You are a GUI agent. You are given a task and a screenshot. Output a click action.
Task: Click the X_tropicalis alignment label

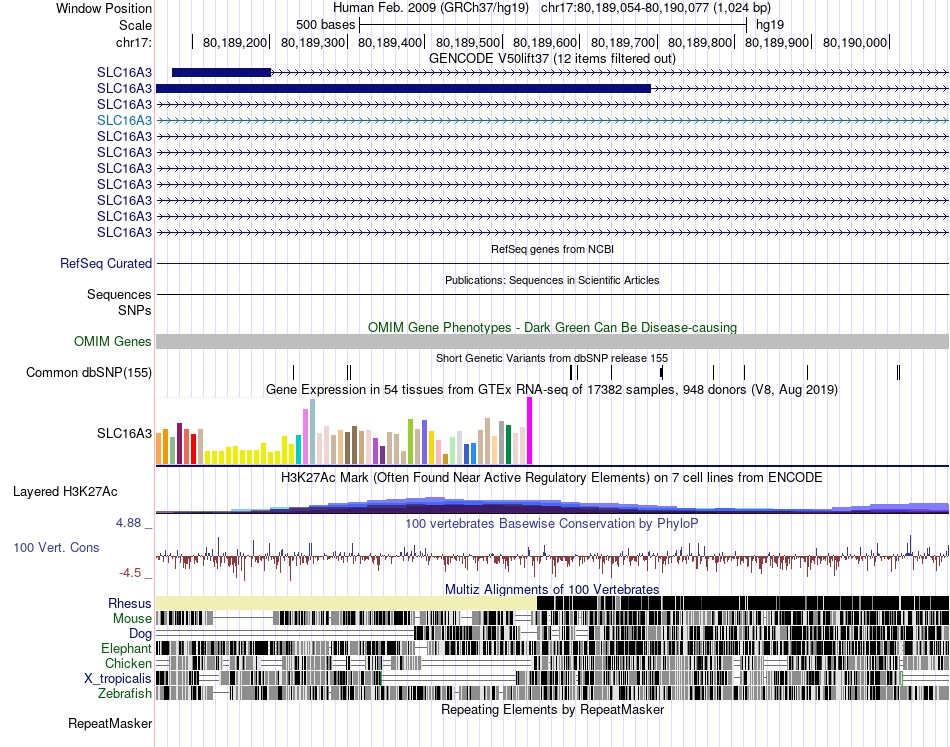[x=118, y=679]
